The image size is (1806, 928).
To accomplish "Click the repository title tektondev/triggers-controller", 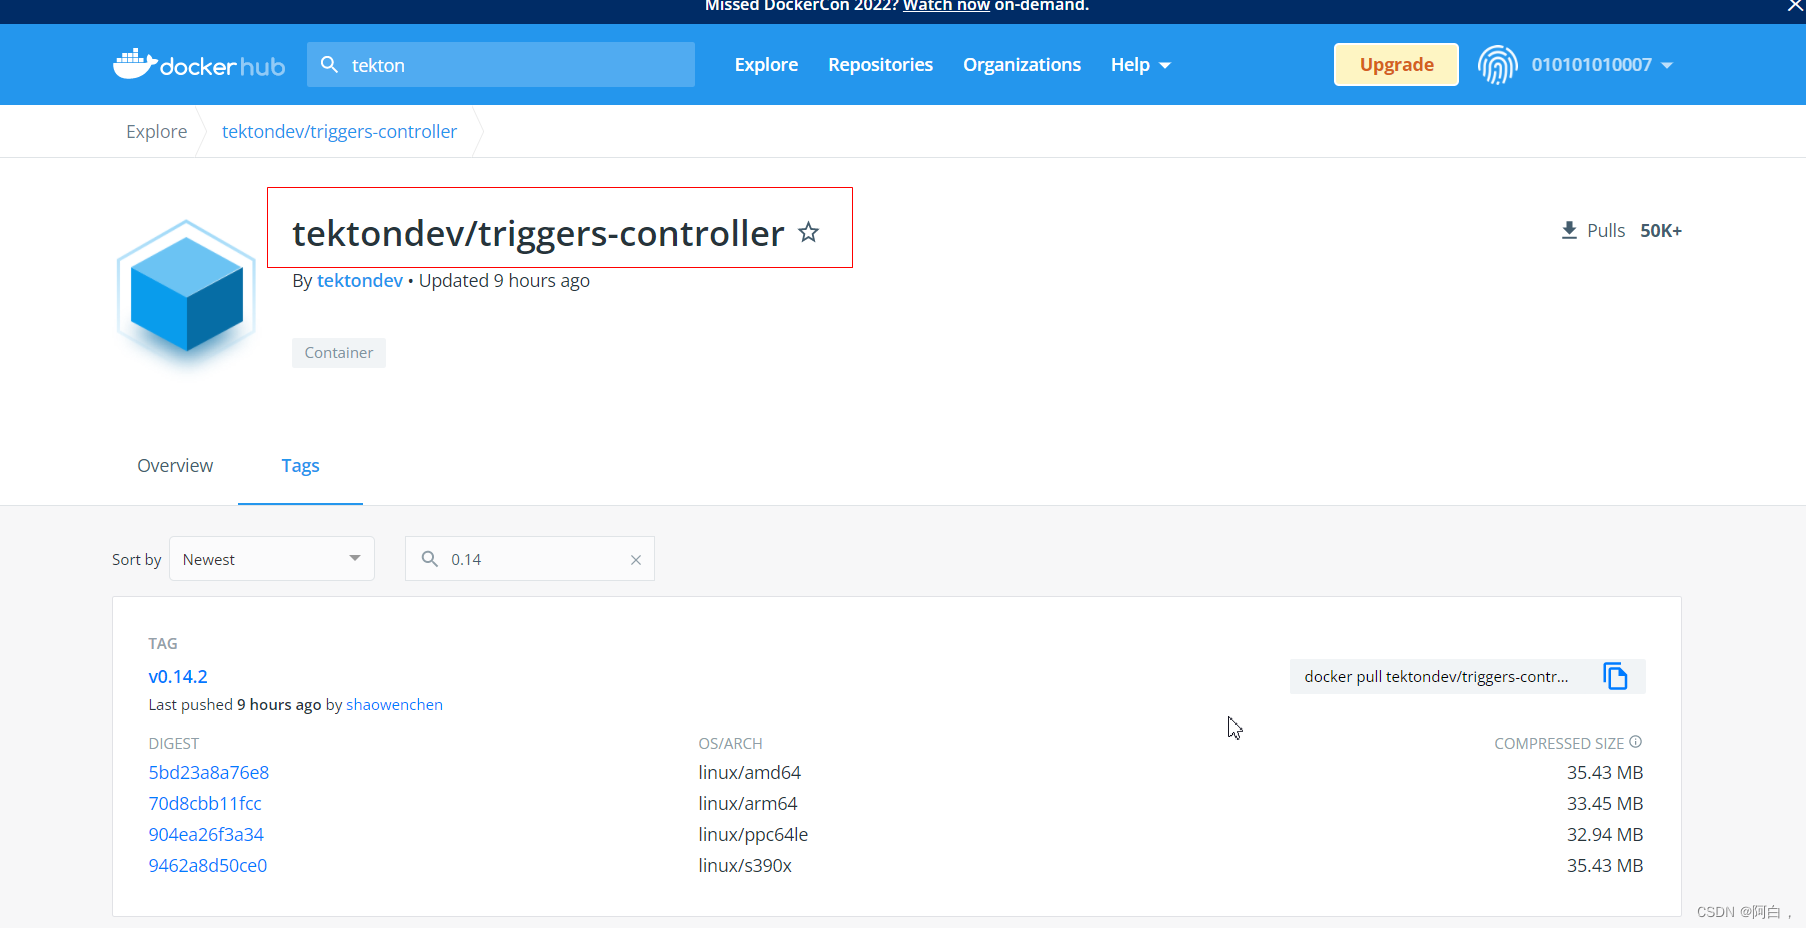I will [x=538, y=233].
